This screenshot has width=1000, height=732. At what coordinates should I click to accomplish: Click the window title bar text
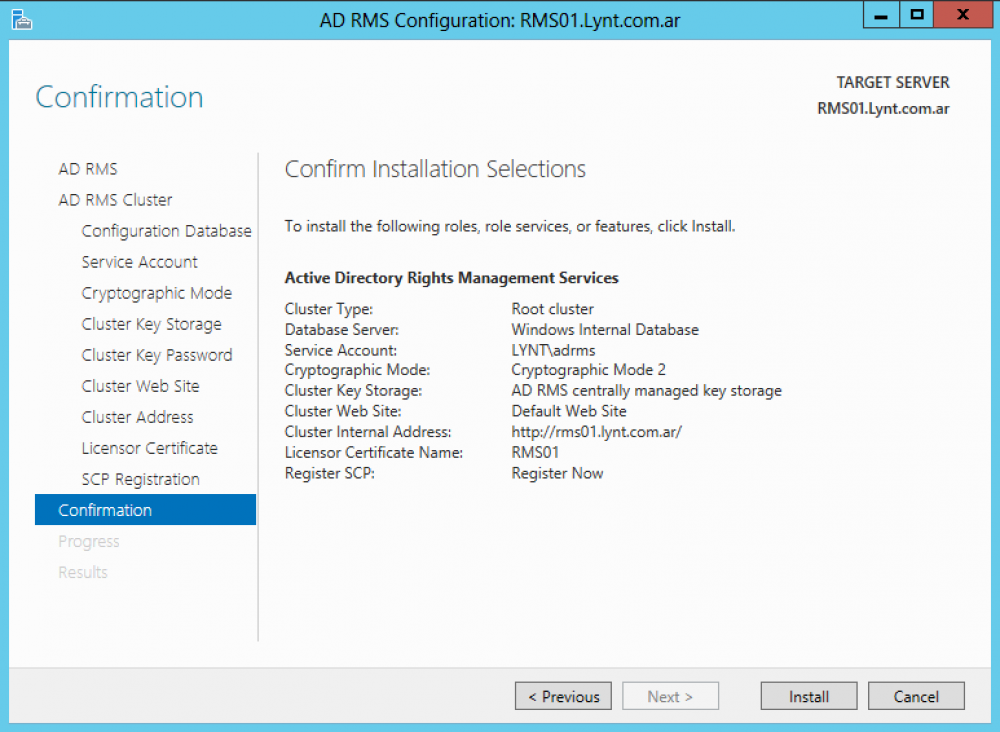coord(500,20)
